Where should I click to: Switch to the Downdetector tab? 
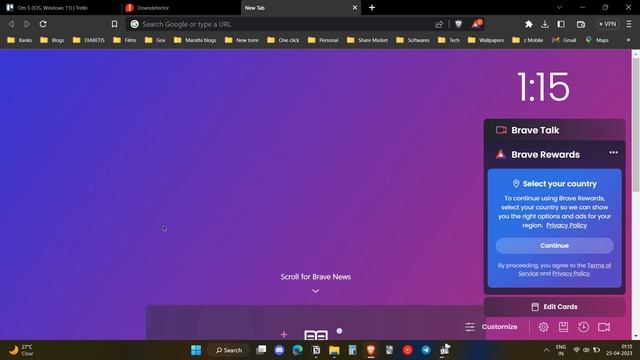(181, 8)
